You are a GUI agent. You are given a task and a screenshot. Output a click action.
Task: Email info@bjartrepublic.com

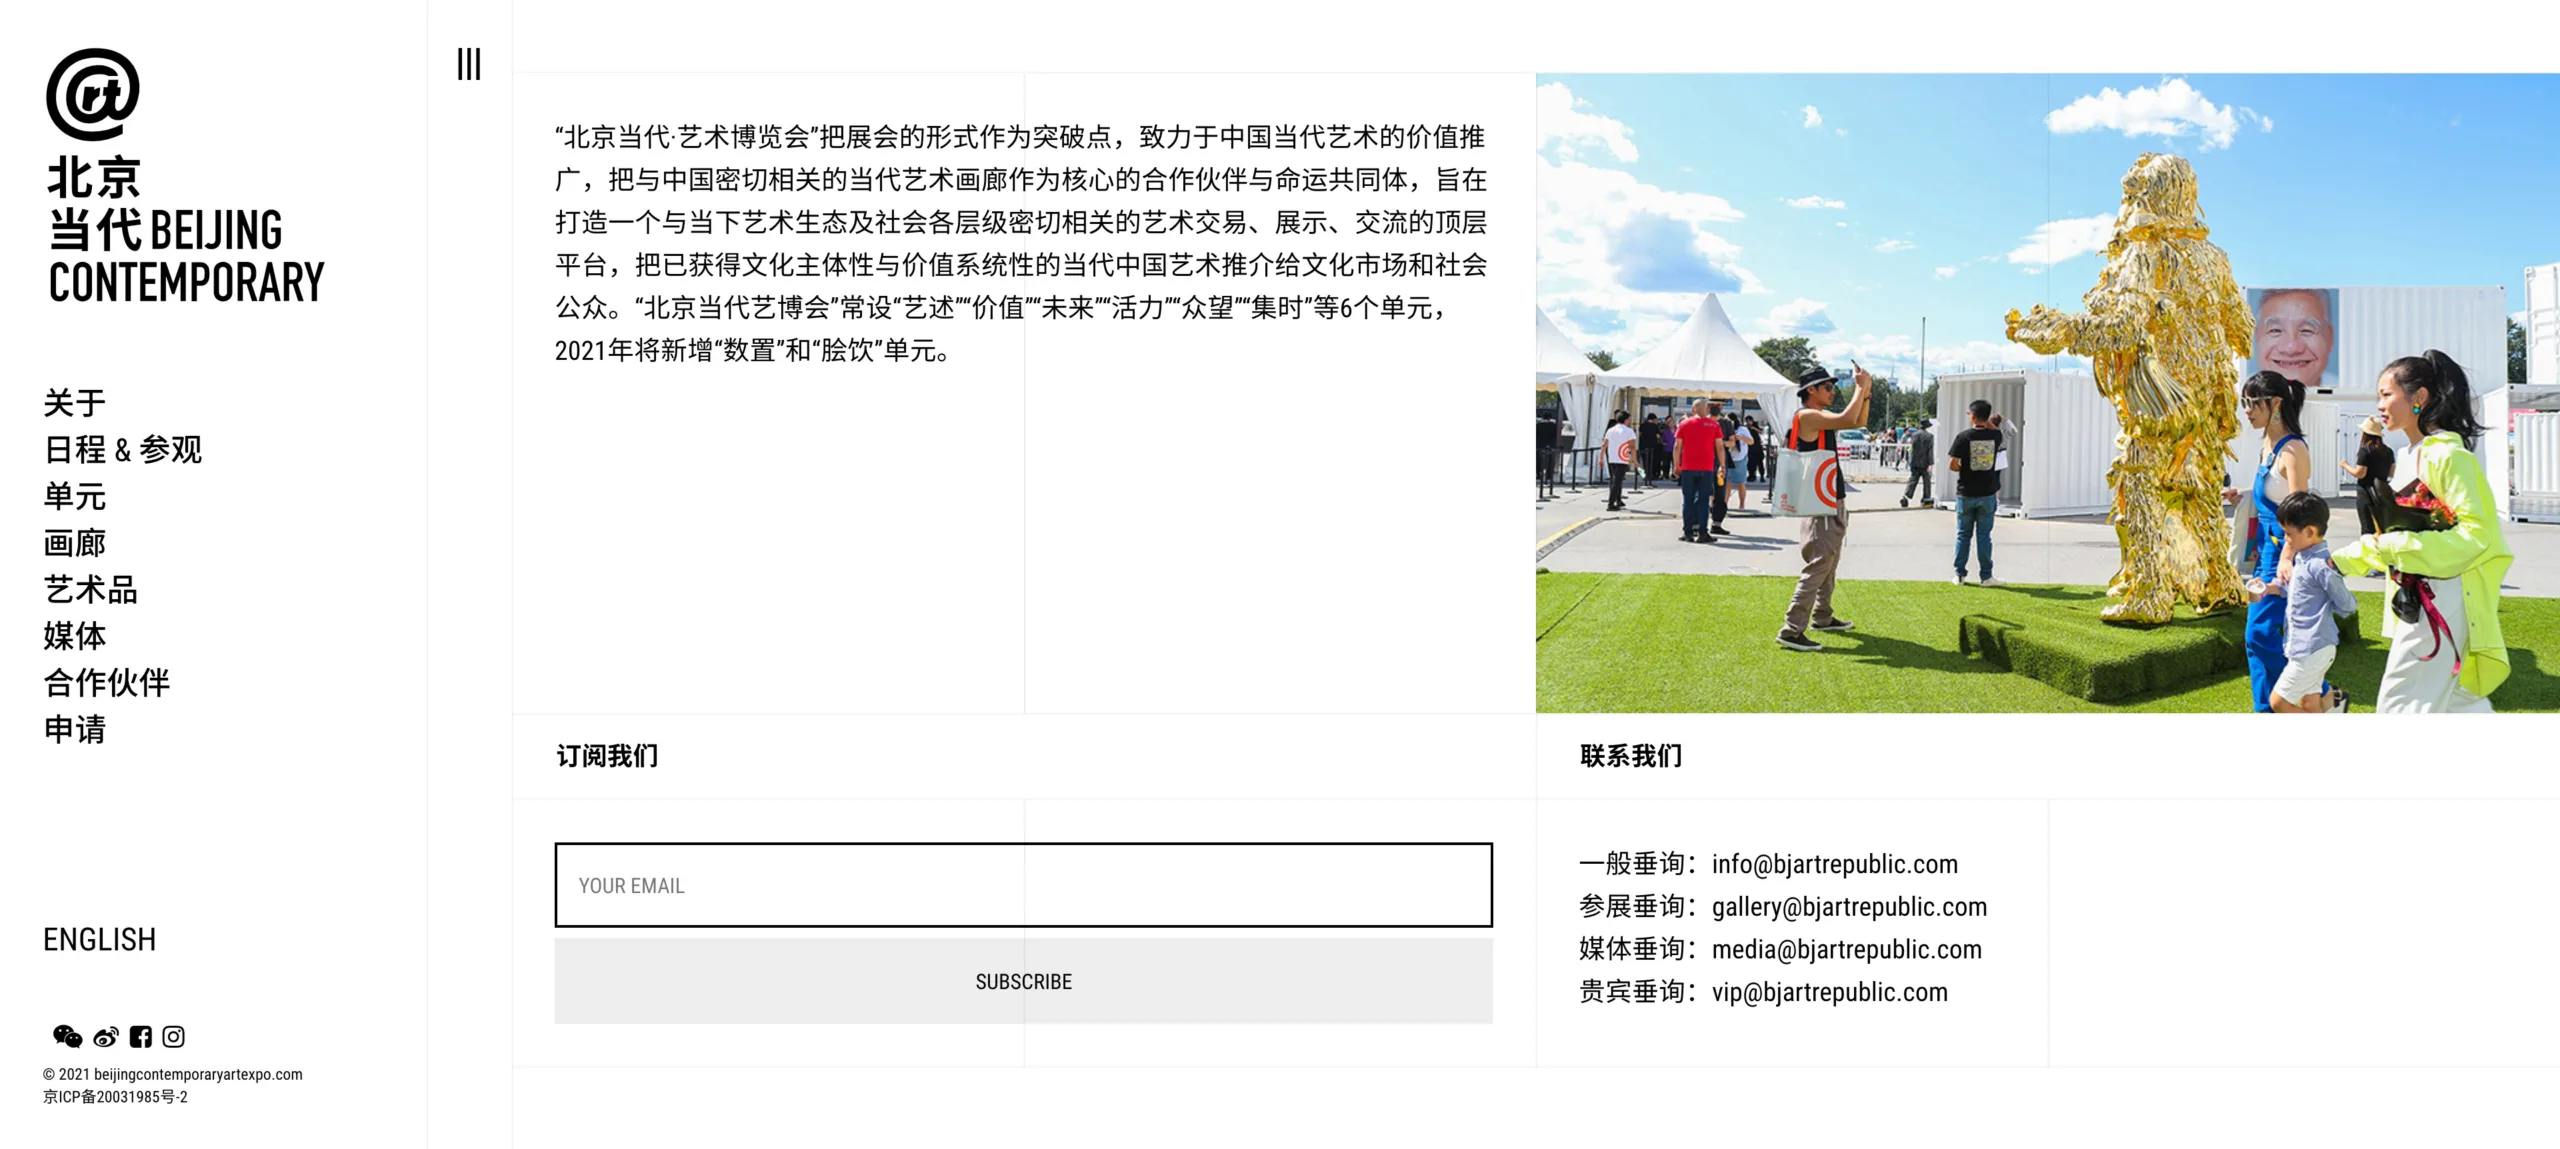click(1835, 864)
